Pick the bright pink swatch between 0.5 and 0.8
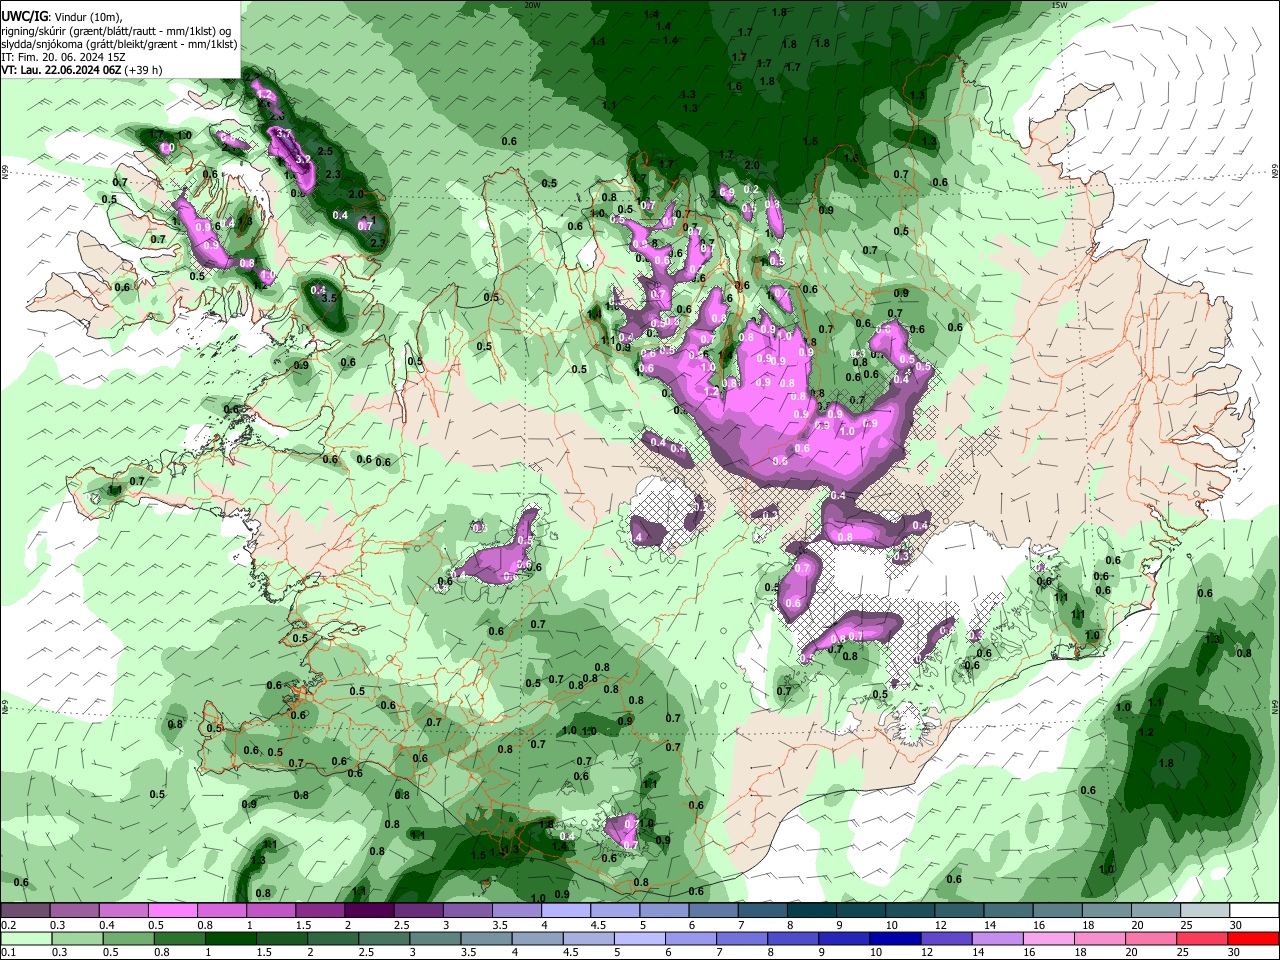Screen dimensions: 1280x960 point(172,911)
